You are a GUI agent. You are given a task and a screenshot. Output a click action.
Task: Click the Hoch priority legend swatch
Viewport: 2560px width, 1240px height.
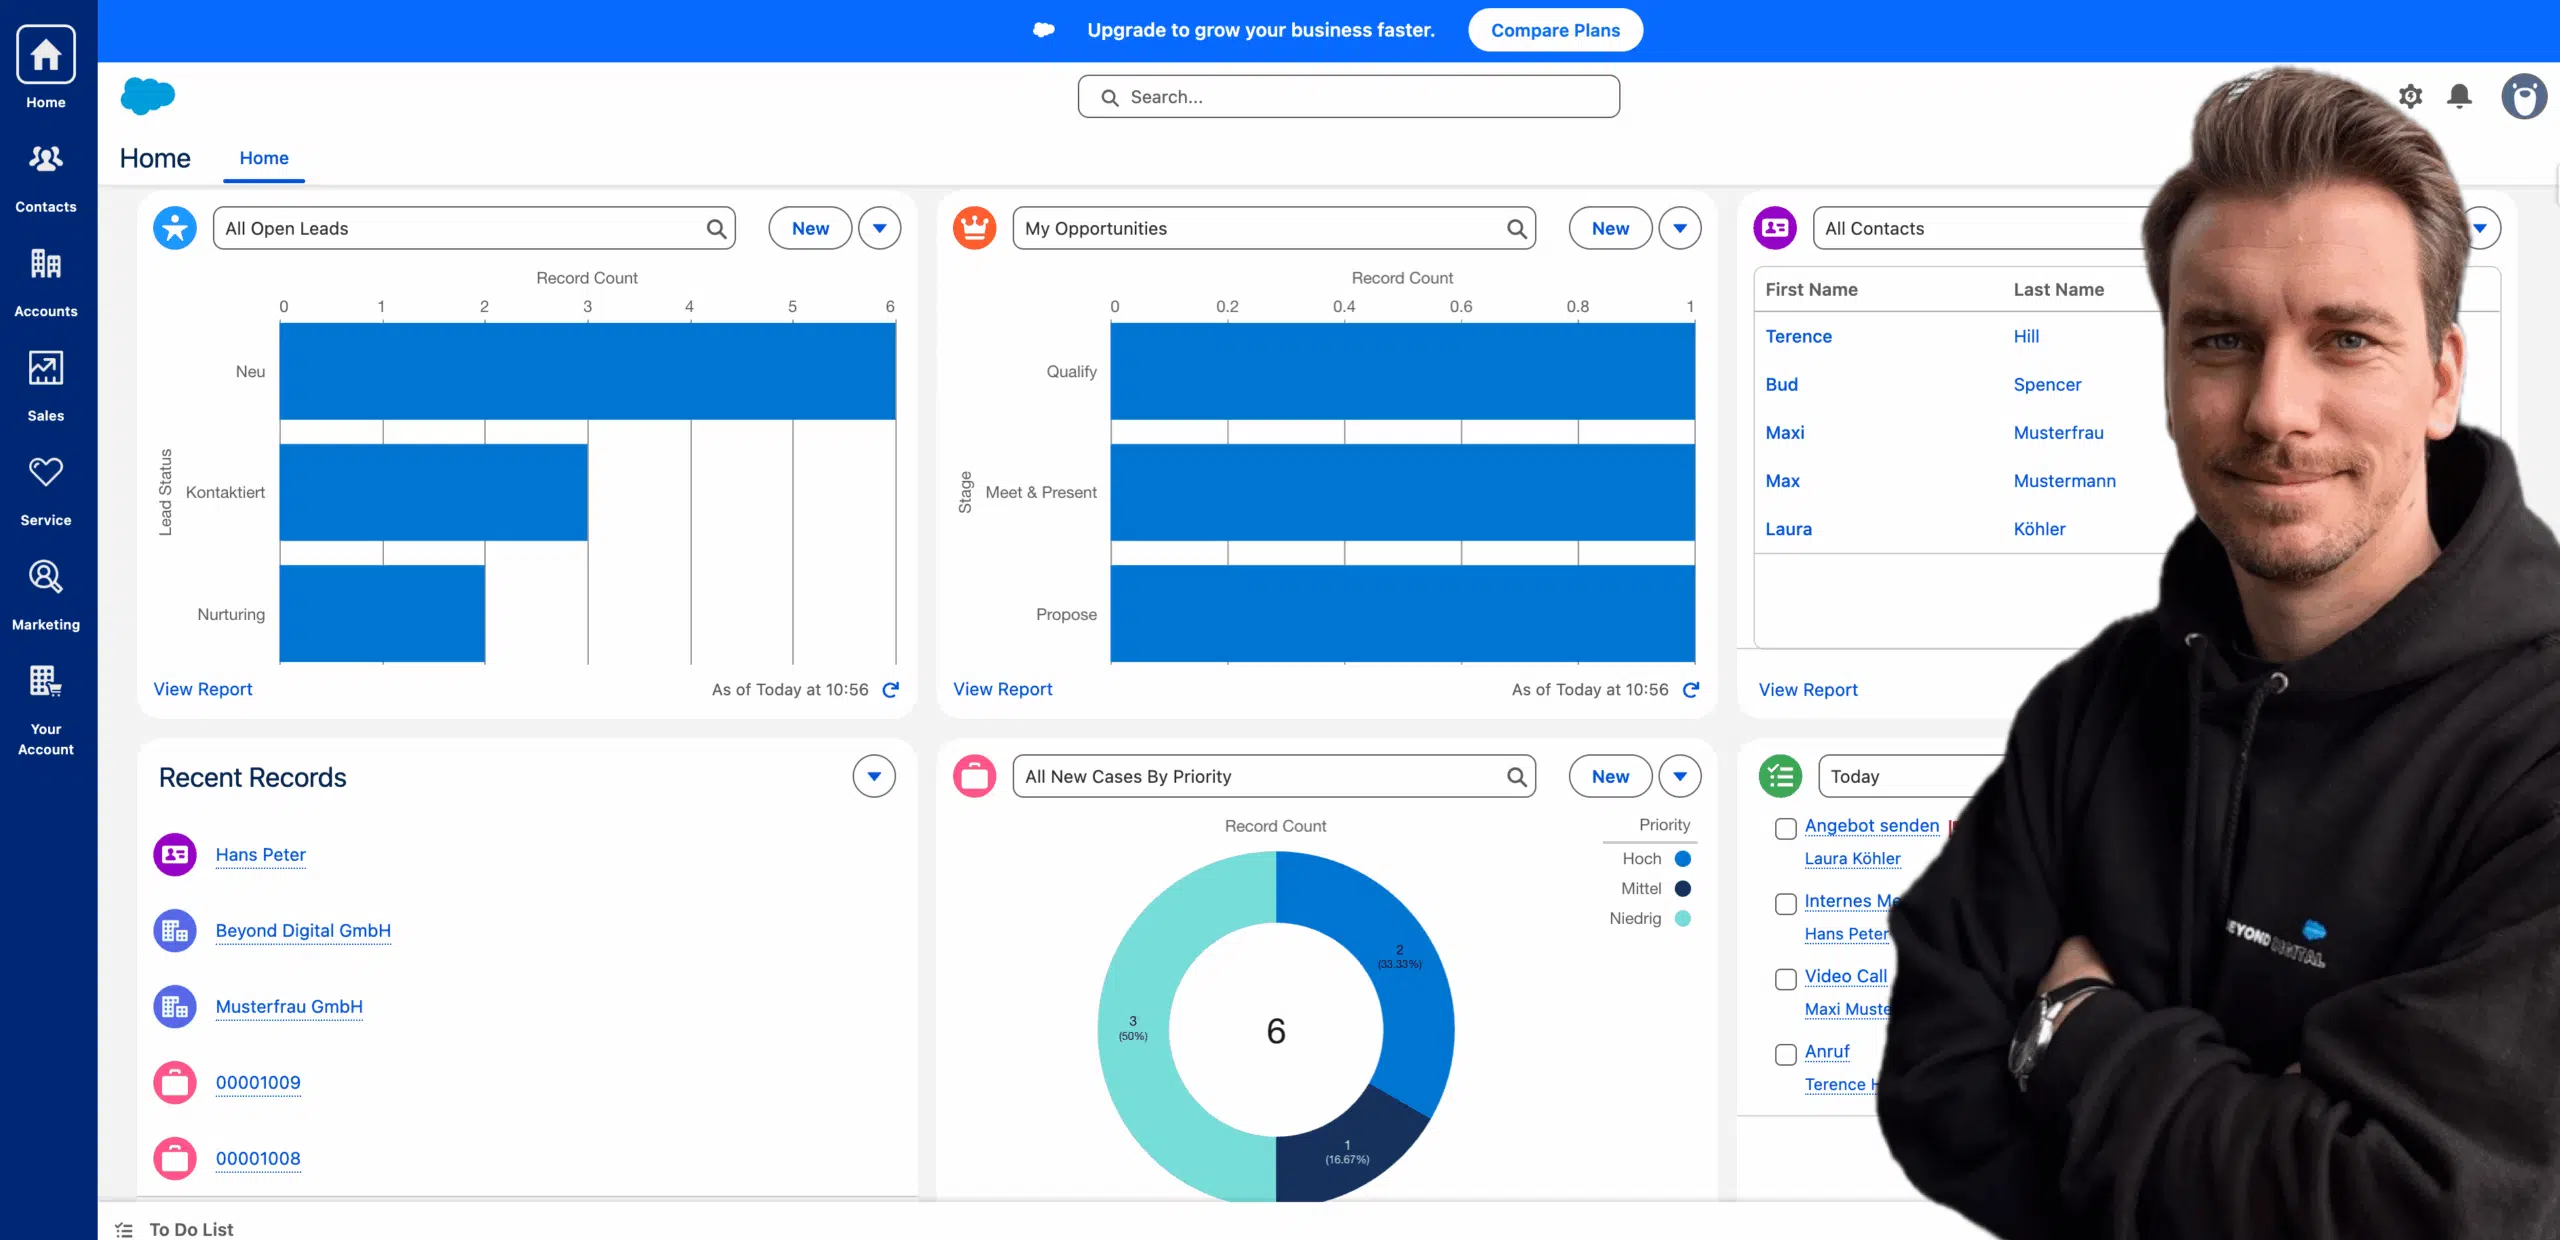[x=1682, y=858]
